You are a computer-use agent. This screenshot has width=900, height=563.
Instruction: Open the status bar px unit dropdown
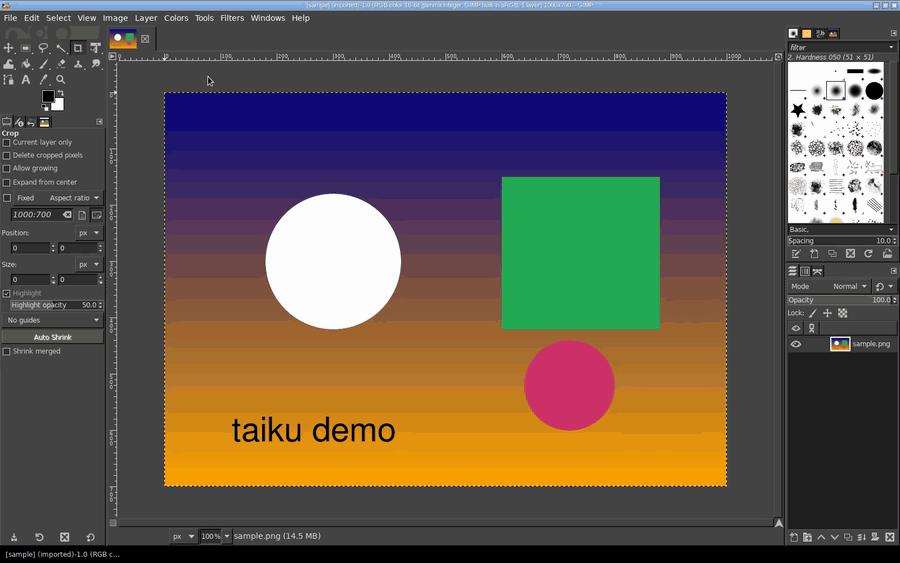[184, 536]
